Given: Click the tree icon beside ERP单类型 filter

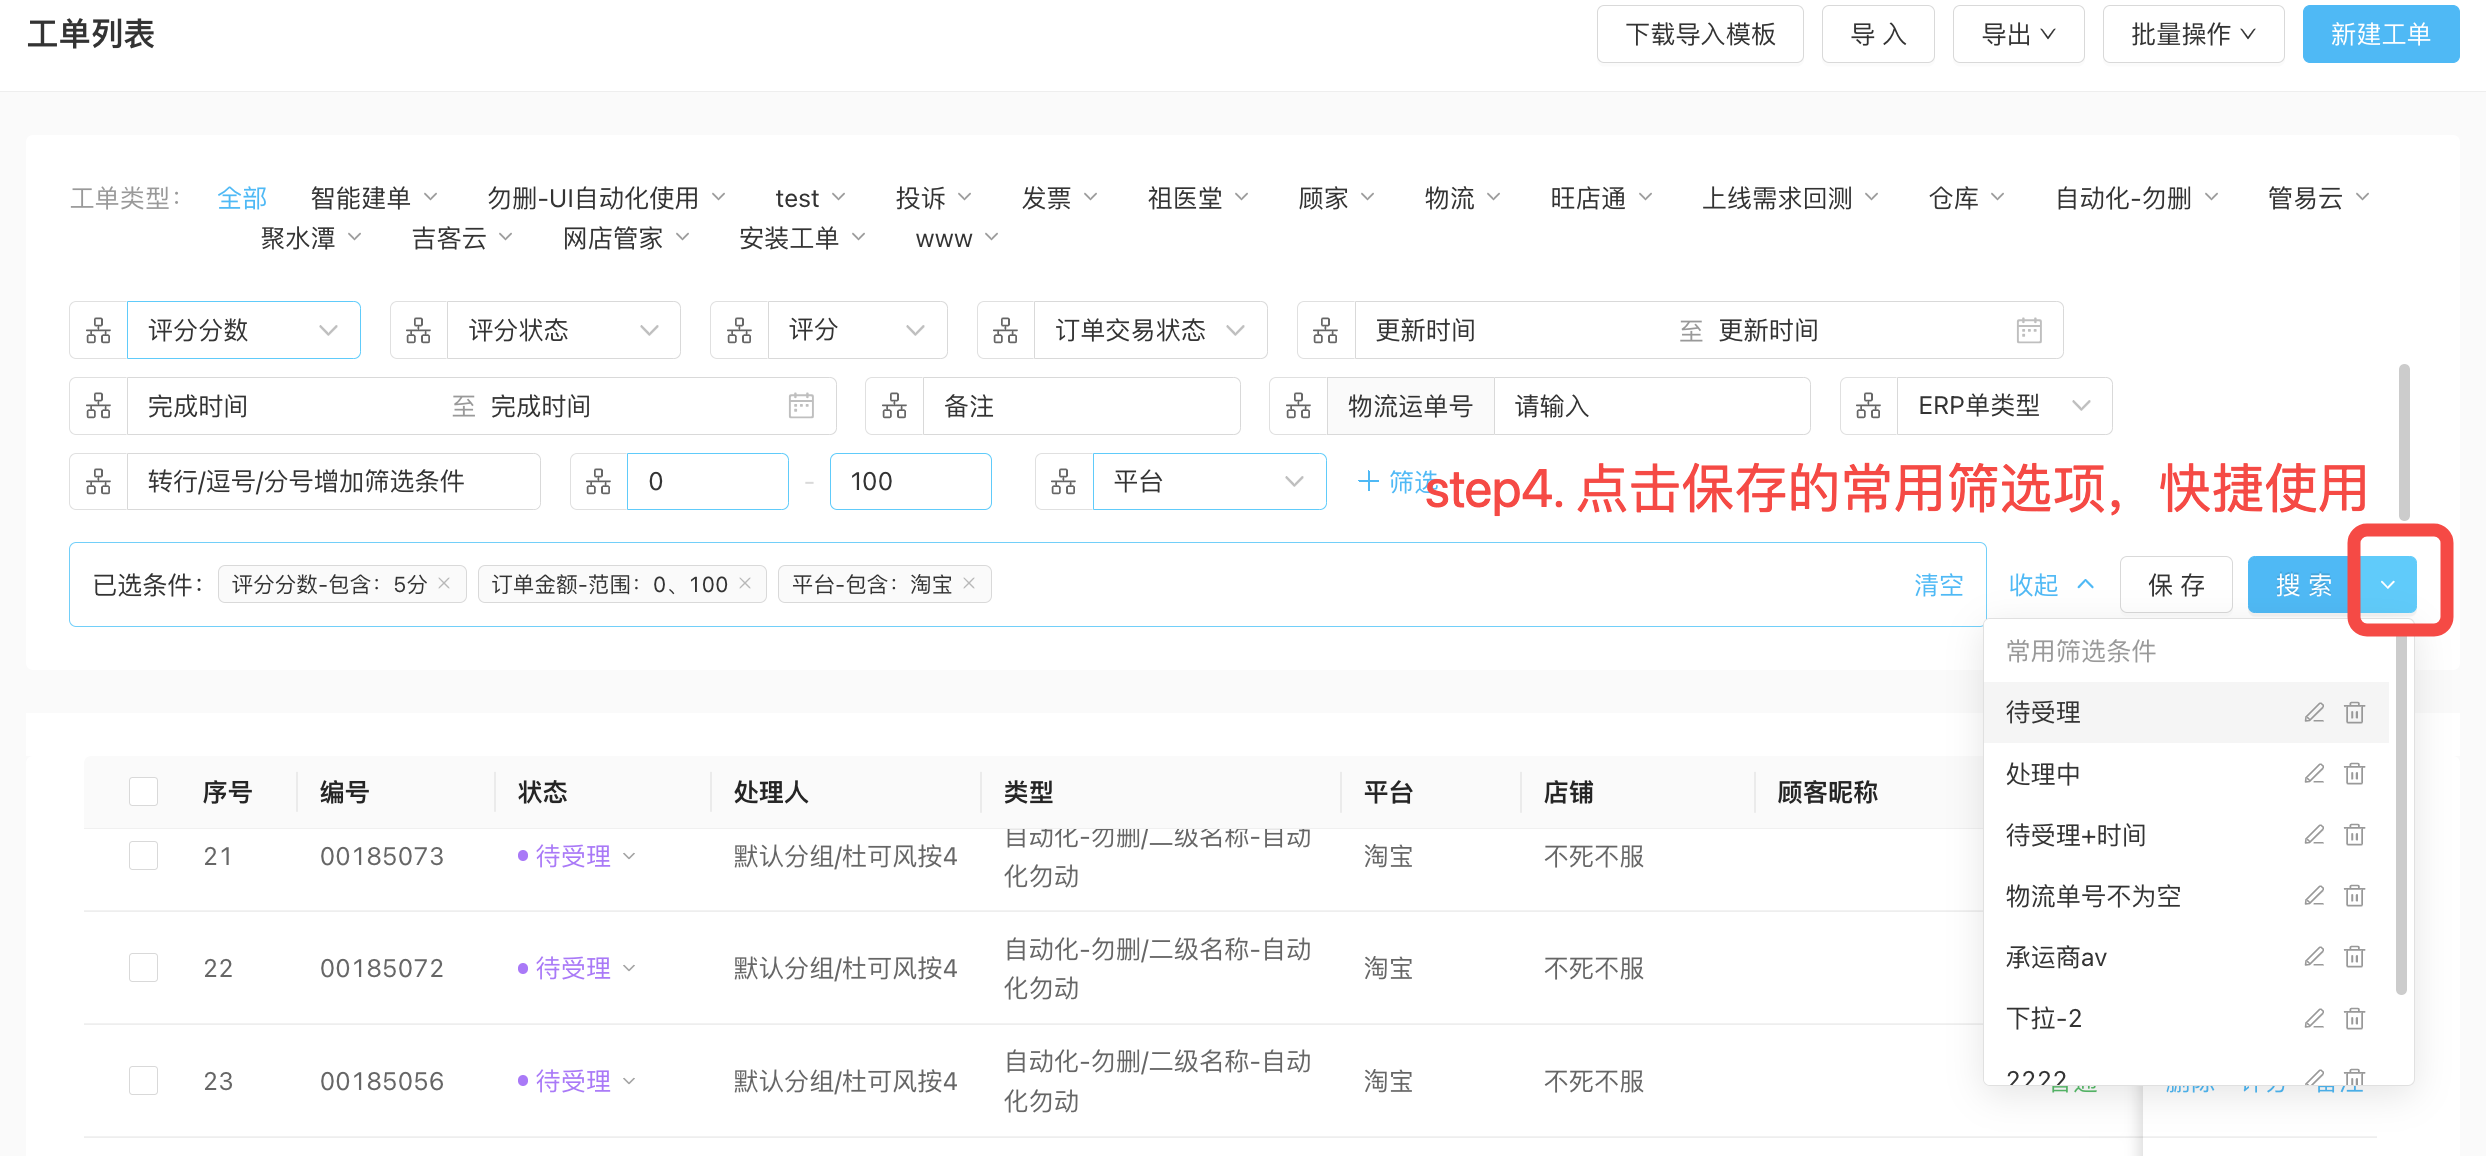Looking at the screenshot, I should 1868,406.
